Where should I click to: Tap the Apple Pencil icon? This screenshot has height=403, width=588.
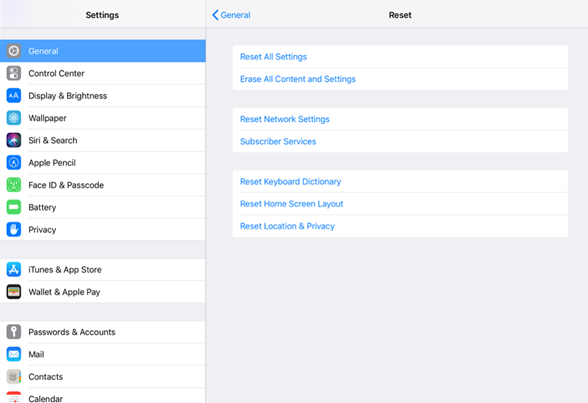pyautogui.click(x=14, y=163)
